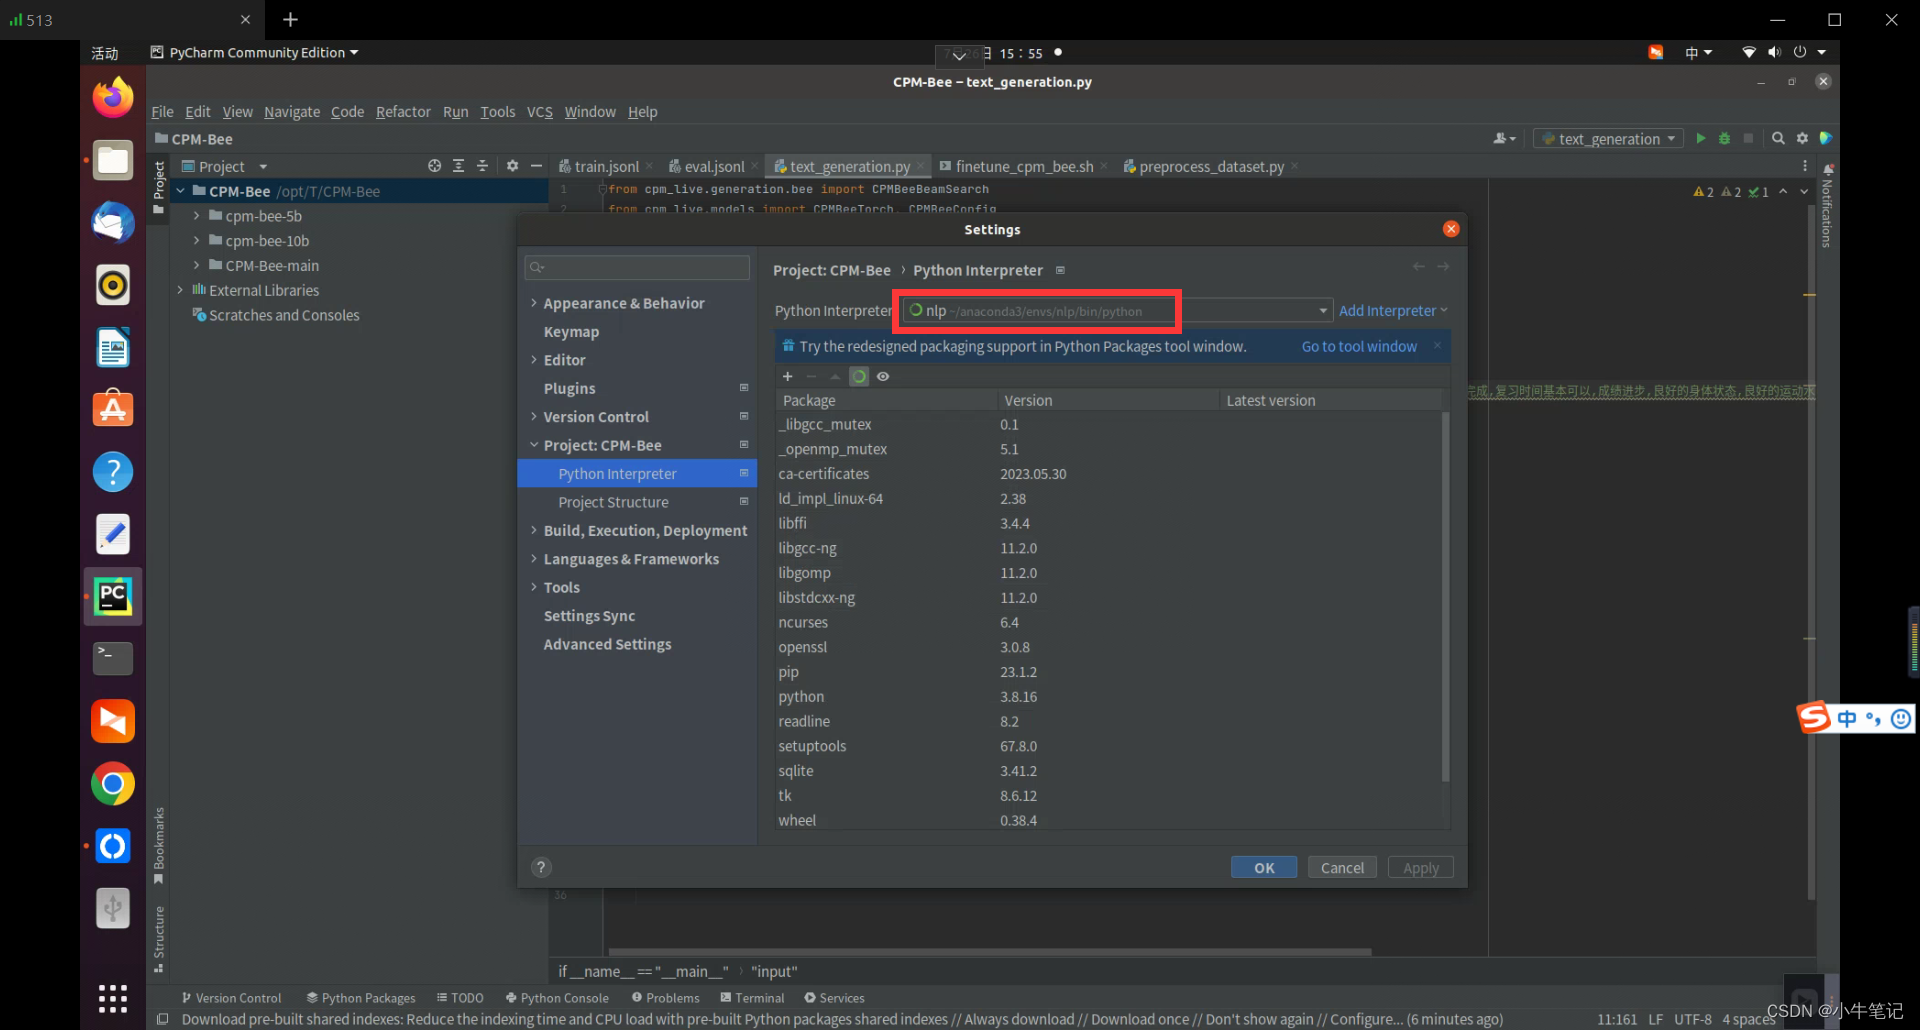Open text_generation run configuration dropdown
Screen dimensions: 1920x1030
point(1608,139)
